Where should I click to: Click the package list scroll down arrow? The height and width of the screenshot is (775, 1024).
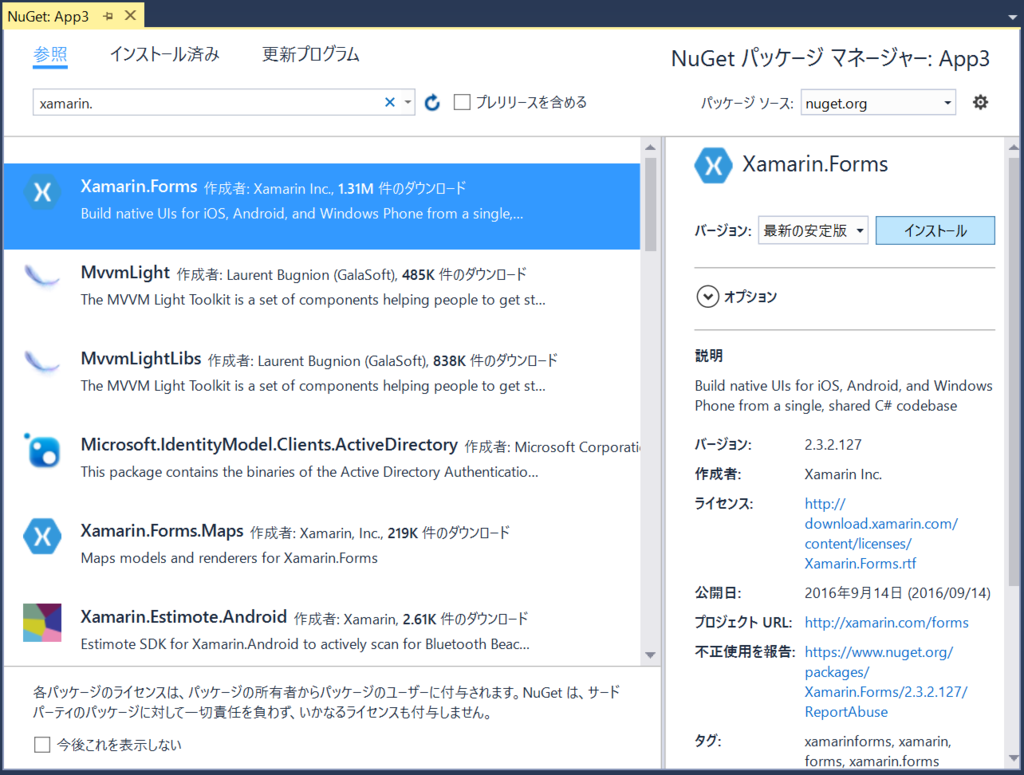pyautogui.click(x=650, y=655)
